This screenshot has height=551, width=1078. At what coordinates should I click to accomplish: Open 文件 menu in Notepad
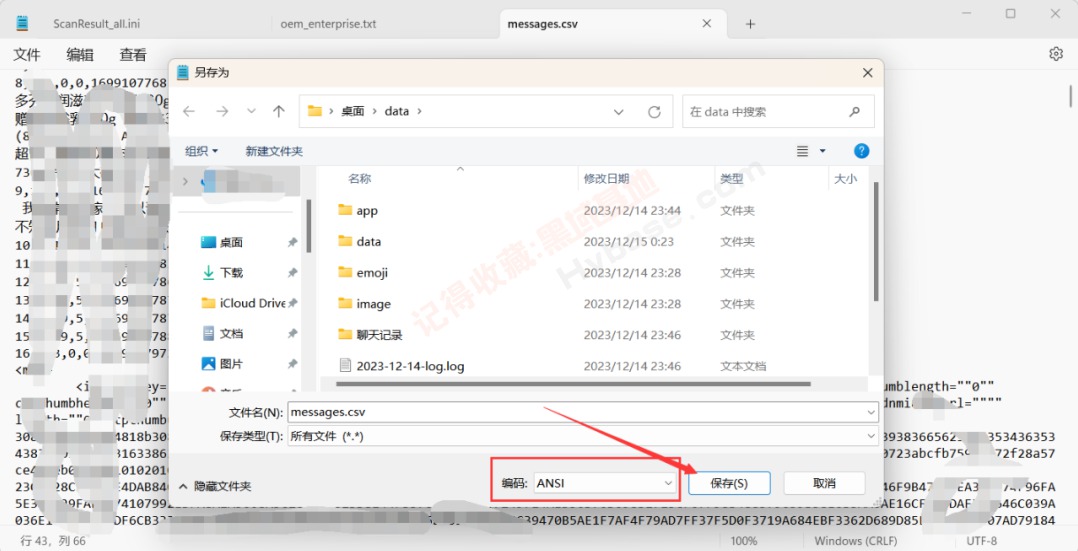(27, 55)
